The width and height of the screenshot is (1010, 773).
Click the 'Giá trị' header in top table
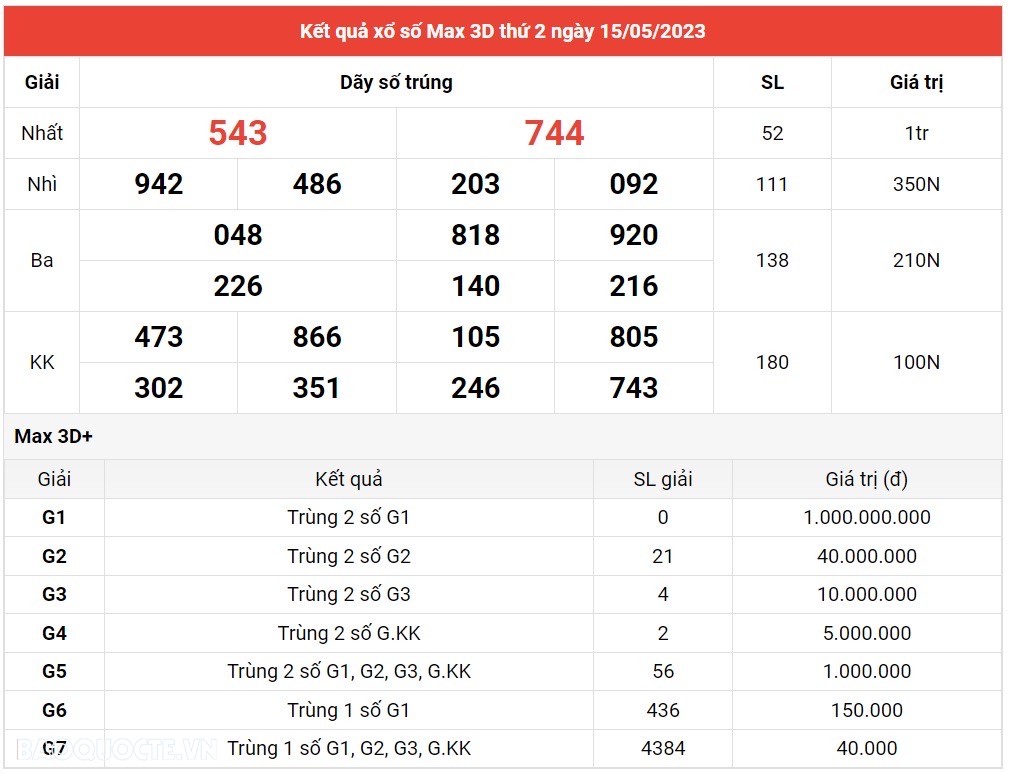(x=916, y=83)
